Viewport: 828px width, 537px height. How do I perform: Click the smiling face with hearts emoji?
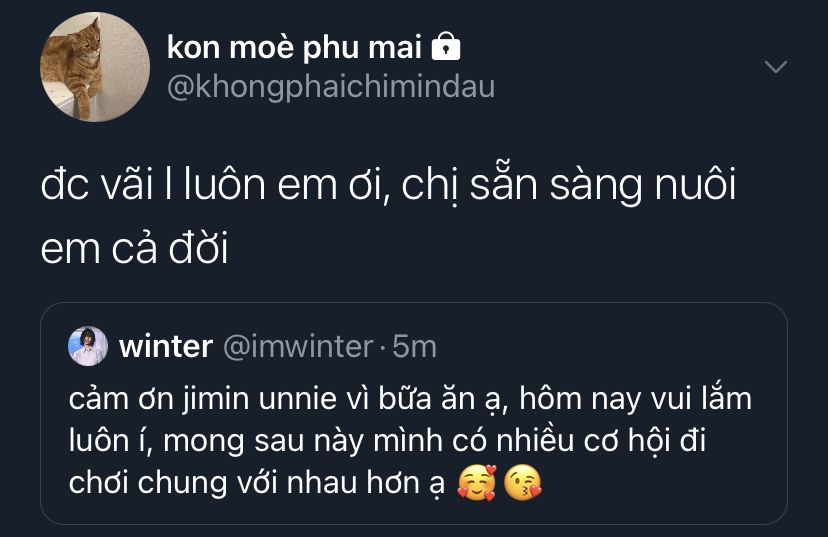click(476, 483)
